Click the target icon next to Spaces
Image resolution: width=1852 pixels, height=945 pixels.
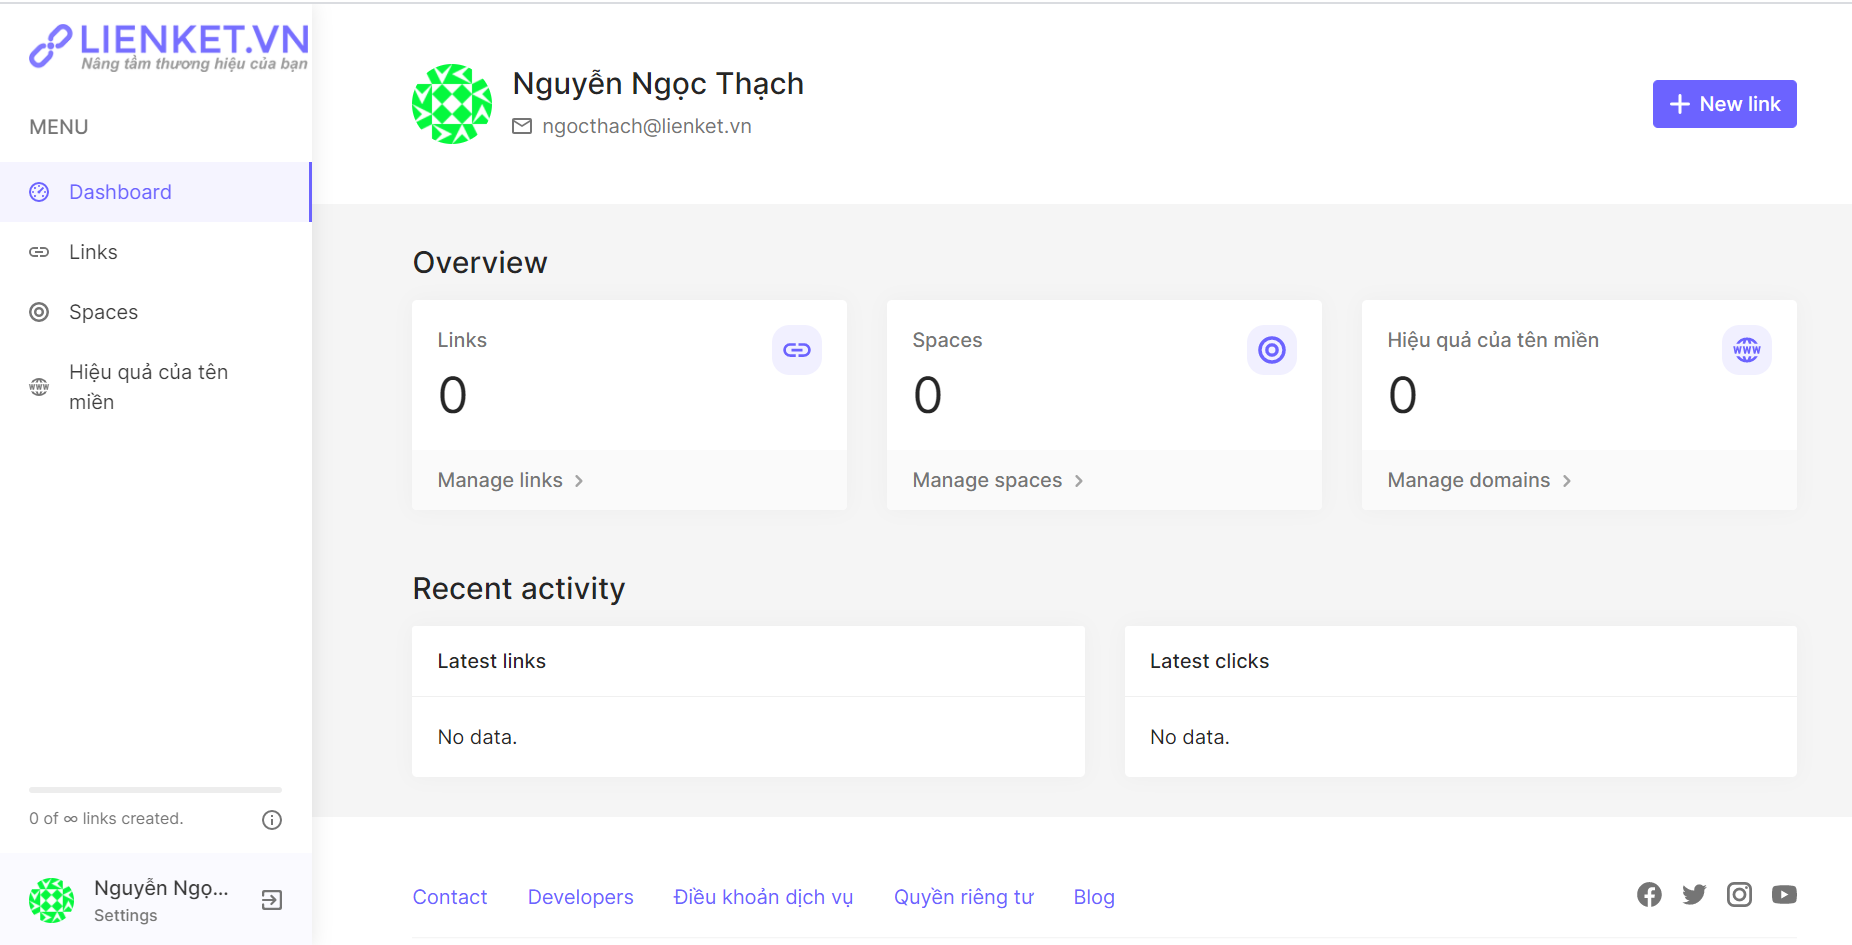click(x=39, y=312)
